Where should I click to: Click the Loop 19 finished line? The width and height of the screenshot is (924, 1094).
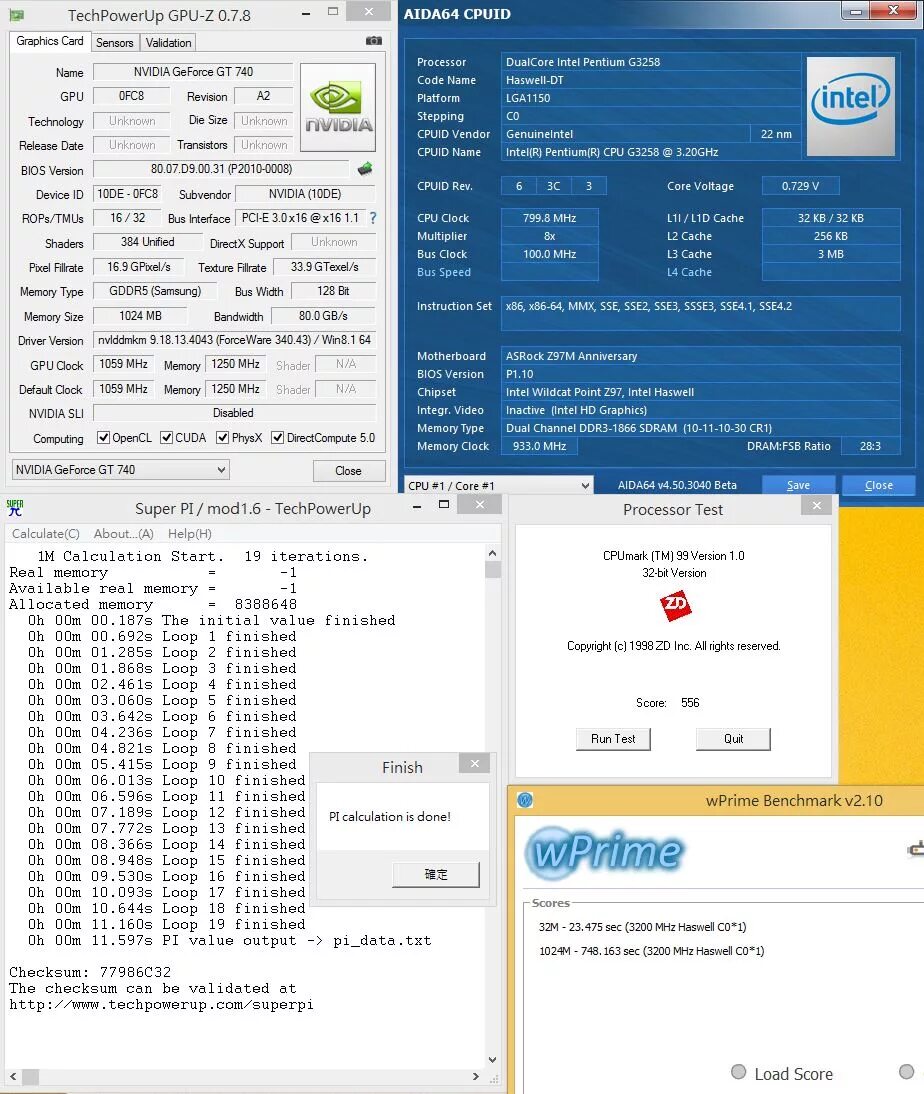coord(167,924)
